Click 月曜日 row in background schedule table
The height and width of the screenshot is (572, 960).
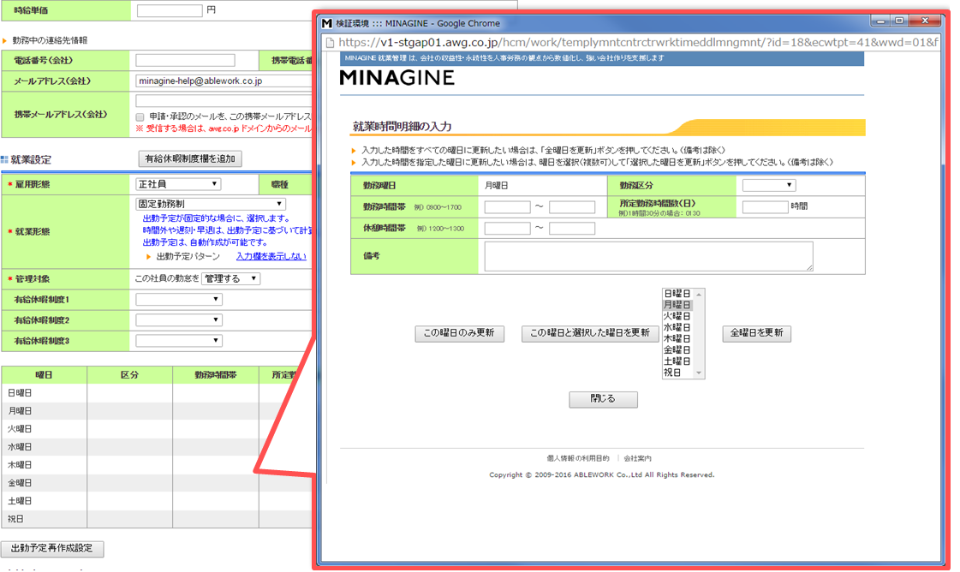pos(157,411)
